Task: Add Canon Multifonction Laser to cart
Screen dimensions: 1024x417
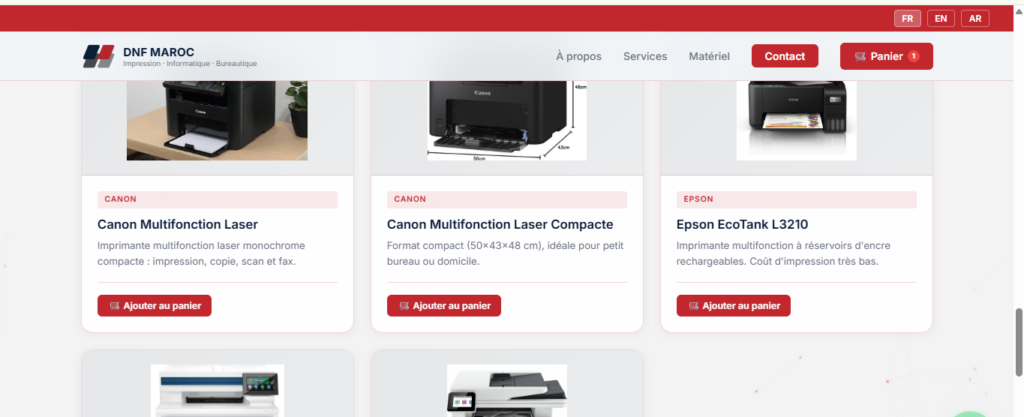Action: pyautogui.click(x=154, y=305)
